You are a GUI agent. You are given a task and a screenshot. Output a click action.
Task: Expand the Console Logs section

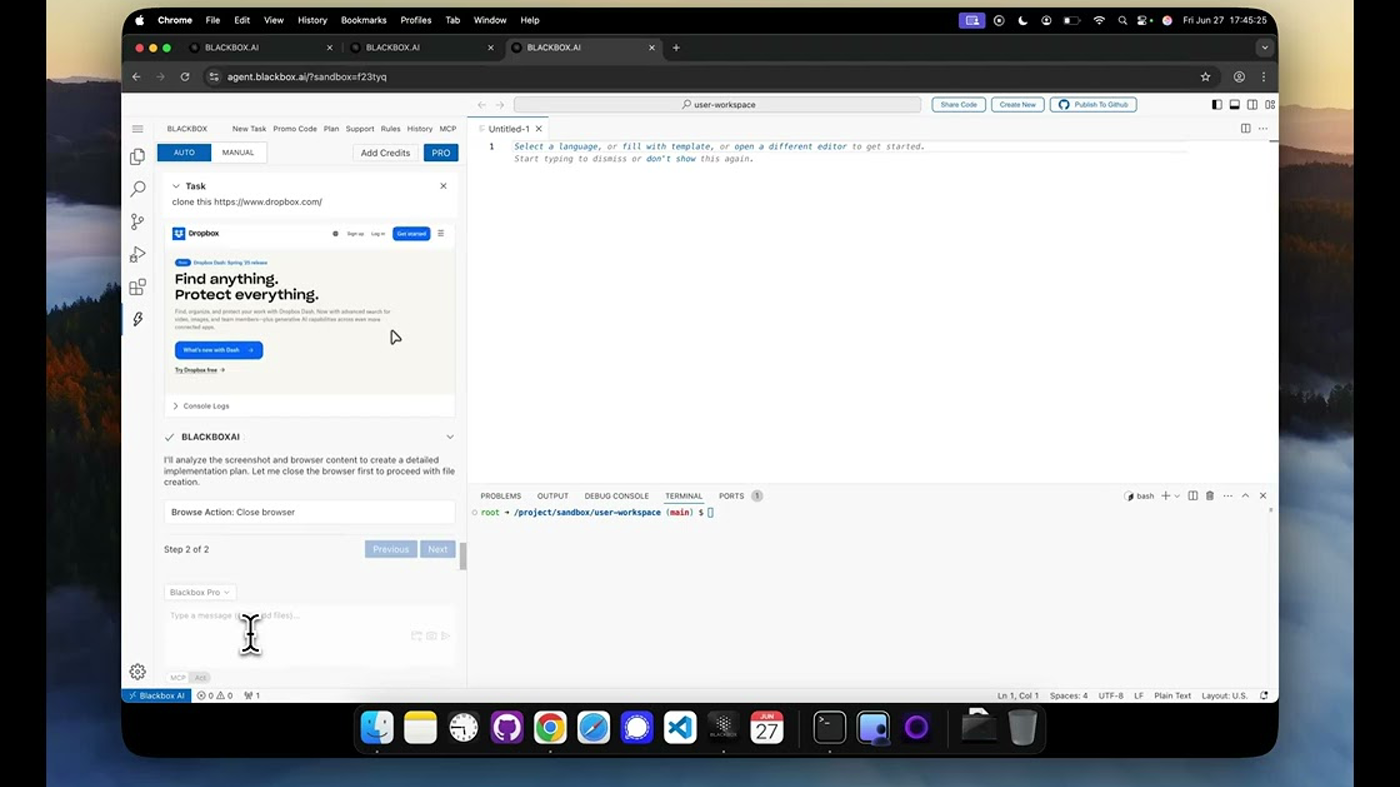coord(200,406)
